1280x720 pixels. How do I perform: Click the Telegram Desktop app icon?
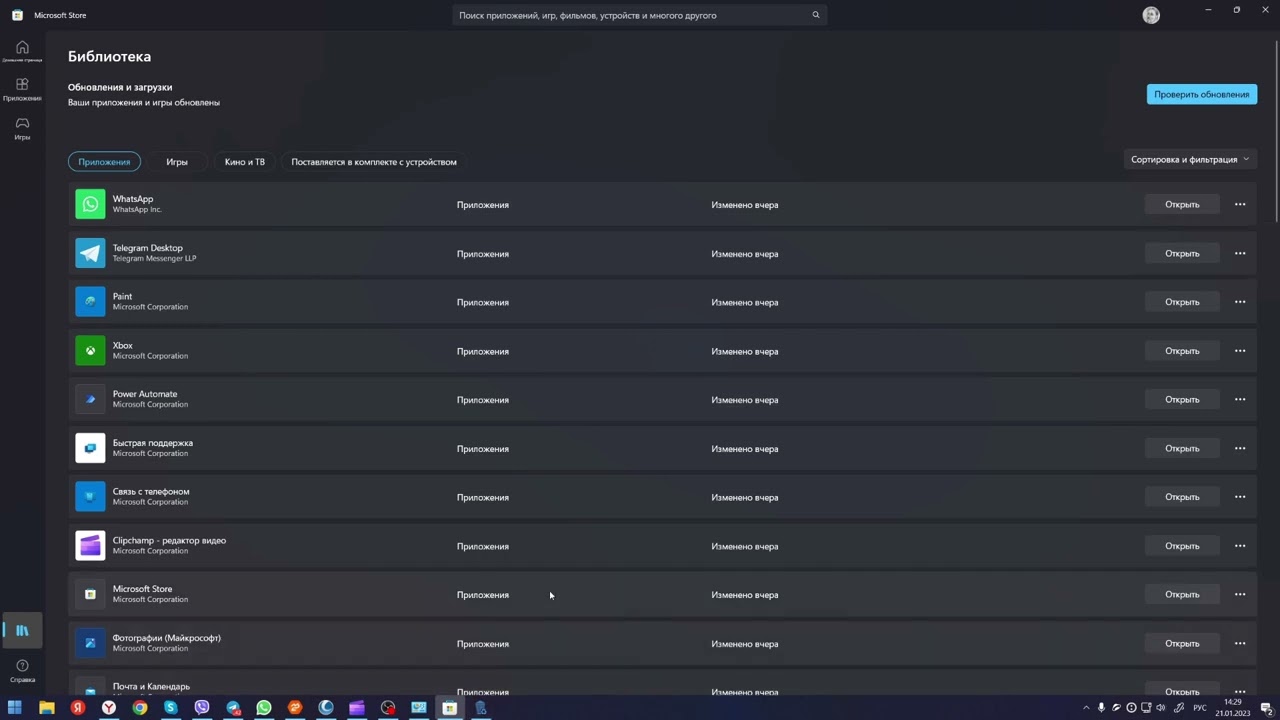click(90, 253)
